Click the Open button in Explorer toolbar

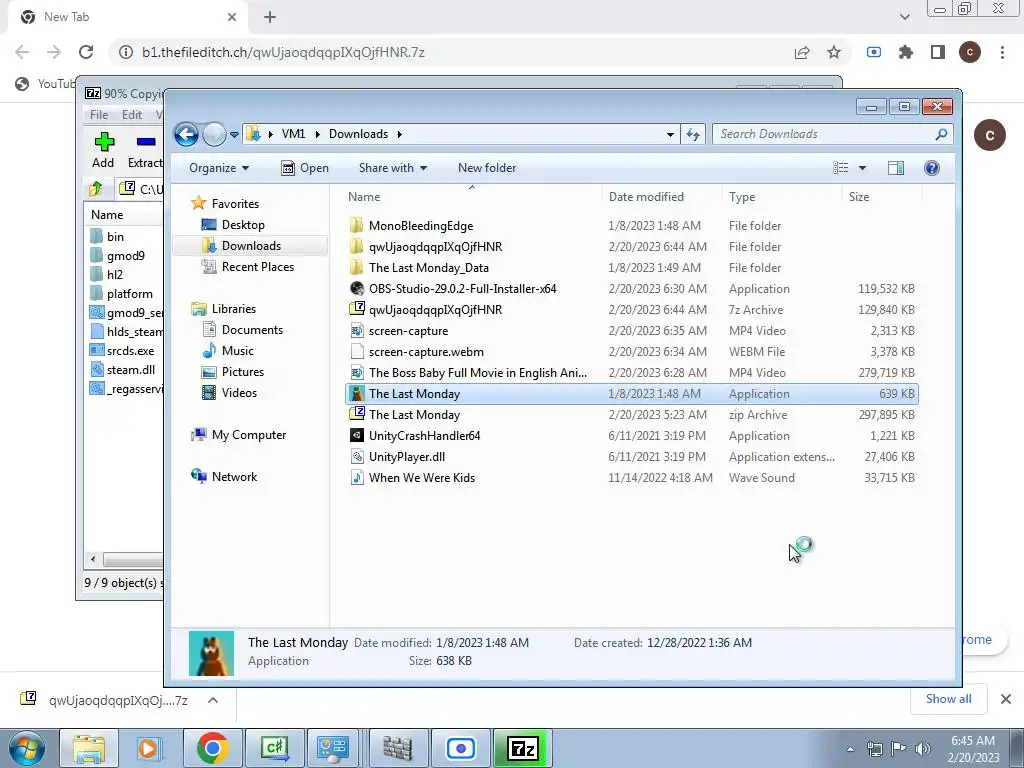(x=304, y=168)
